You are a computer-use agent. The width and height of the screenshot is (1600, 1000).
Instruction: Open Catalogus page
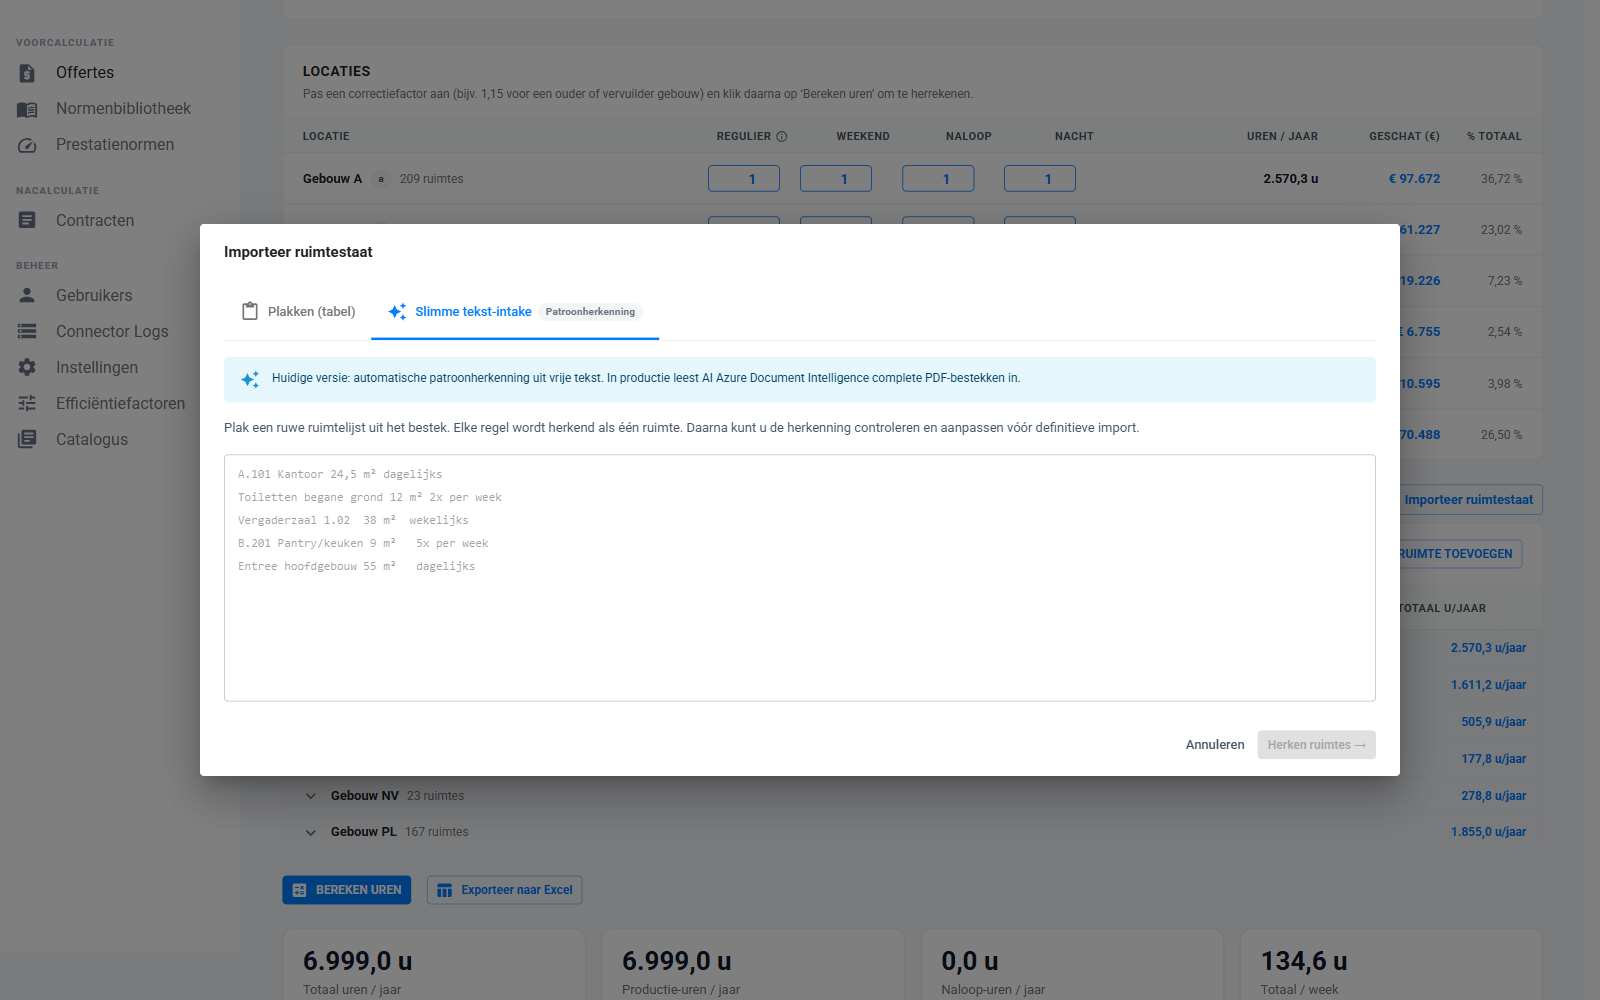tap(92, 440)
